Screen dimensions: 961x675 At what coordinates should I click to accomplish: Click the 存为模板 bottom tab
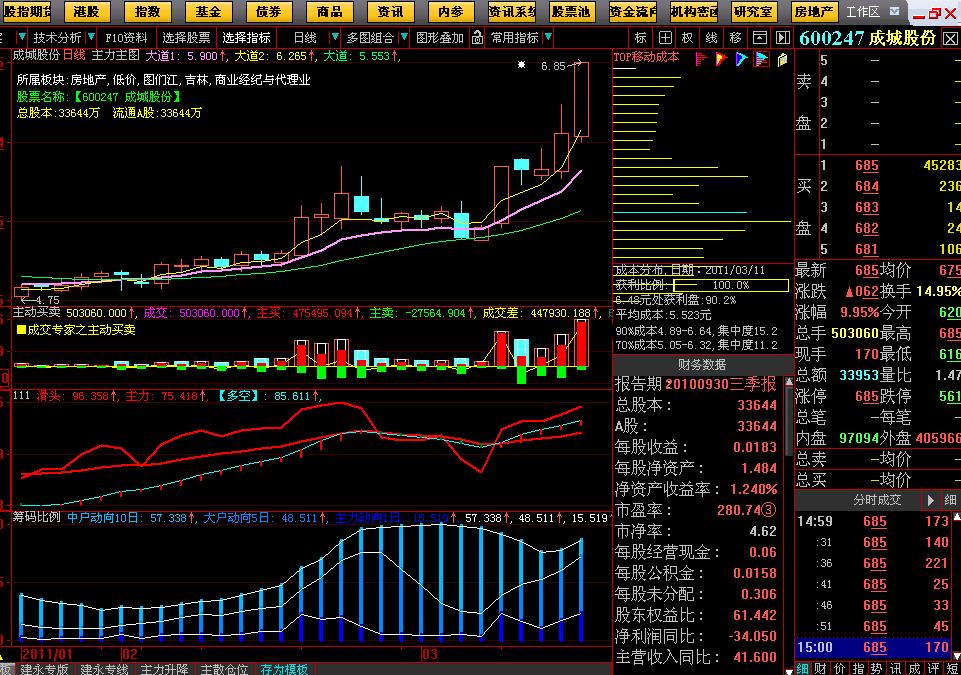(284, 669)
